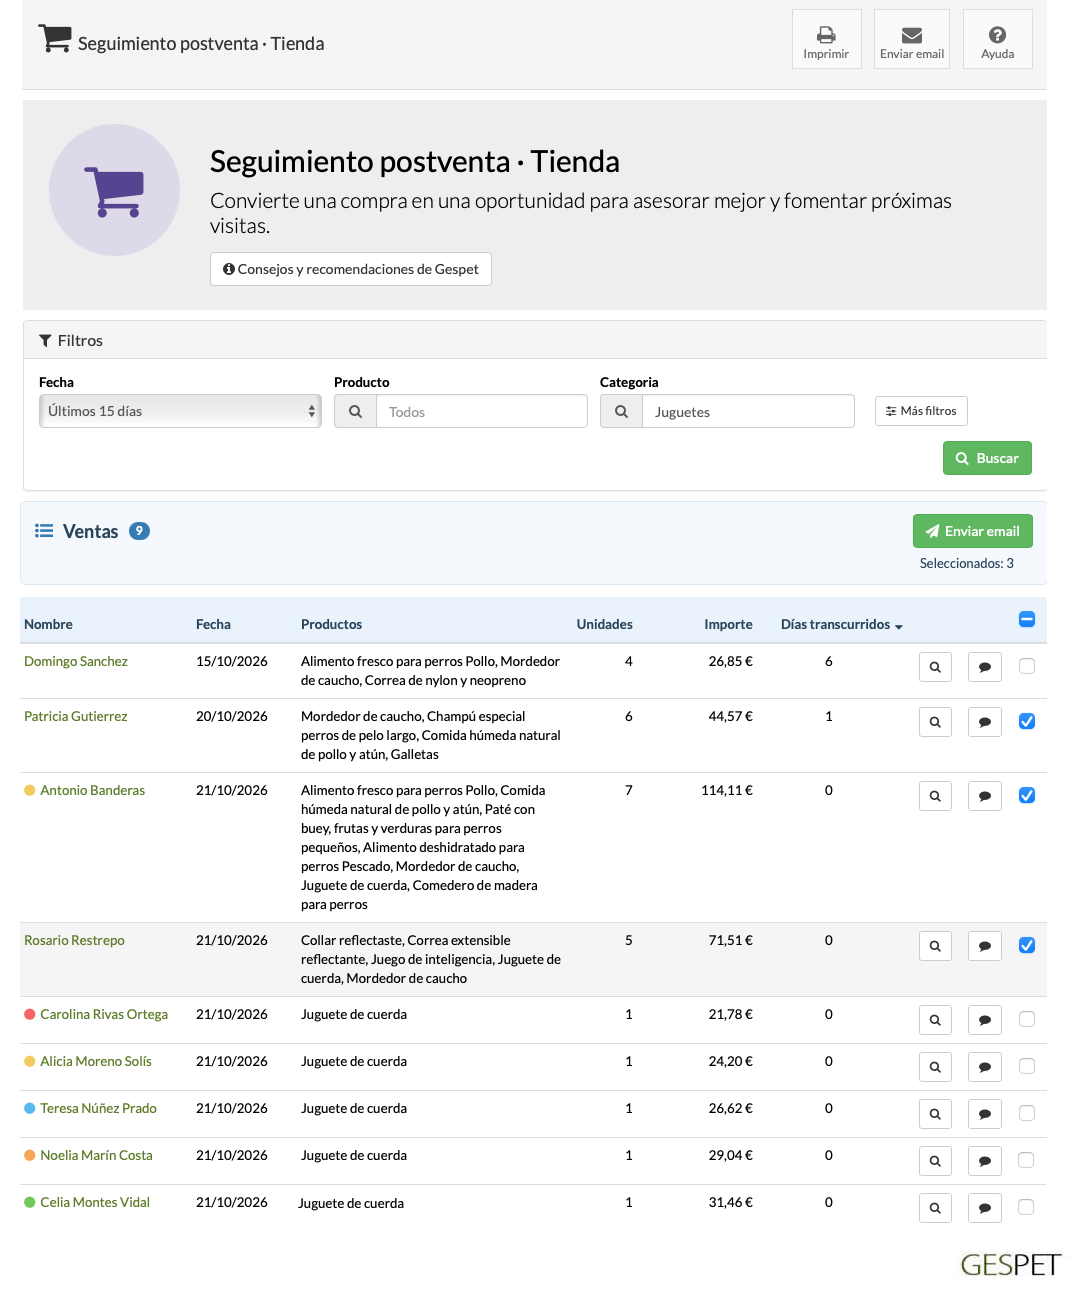The image size is (1072, 1291).
Task: Open comment bubble for Domingo Sanchez
Action: pyautogui.click(x=985, y=667)
